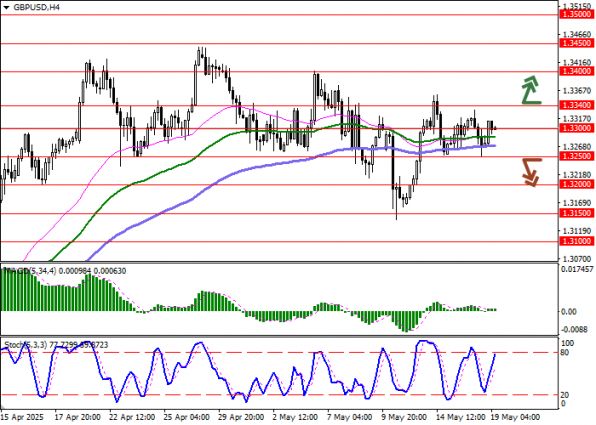
Task: Click the 9 May 20:00 time label
Action: [405, 417]
